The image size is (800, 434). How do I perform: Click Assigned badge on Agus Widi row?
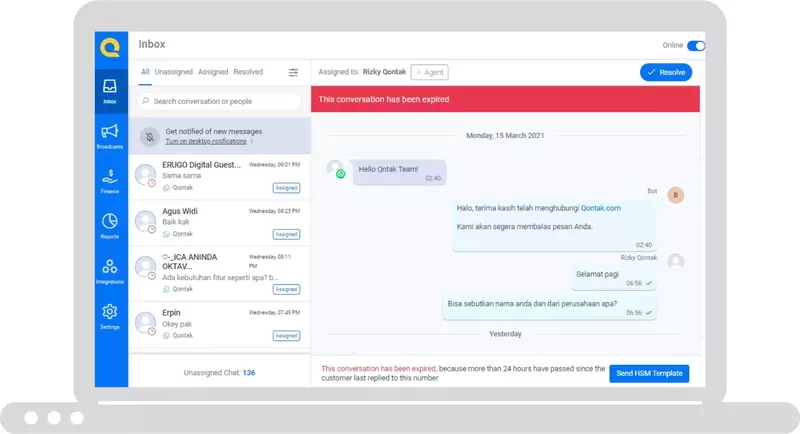(x=286, y=235)
